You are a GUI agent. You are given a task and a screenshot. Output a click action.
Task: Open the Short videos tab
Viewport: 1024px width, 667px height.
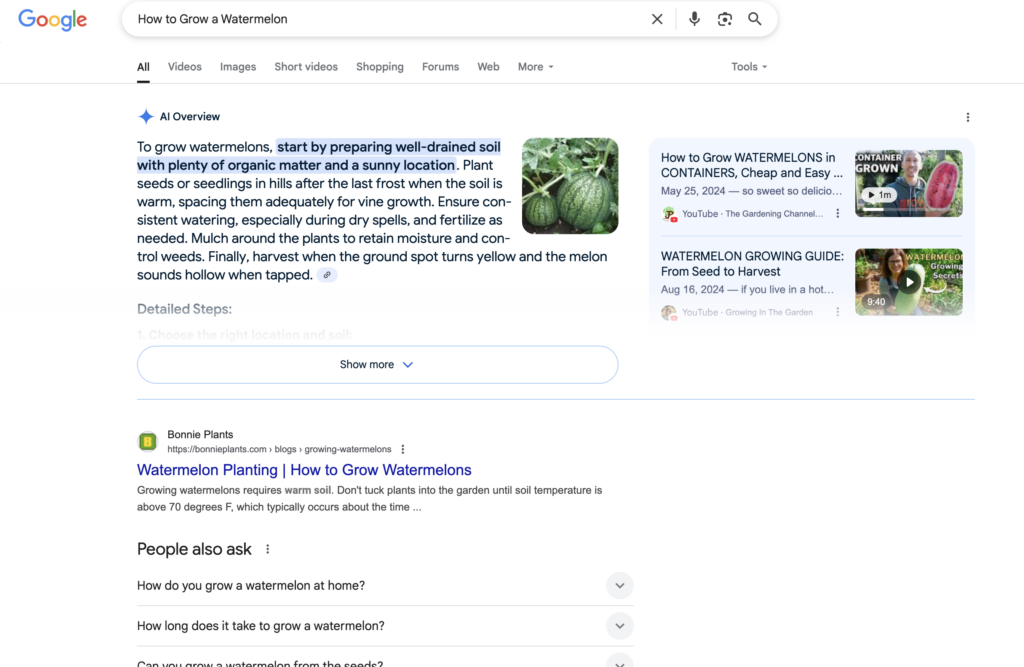(306, 67)
